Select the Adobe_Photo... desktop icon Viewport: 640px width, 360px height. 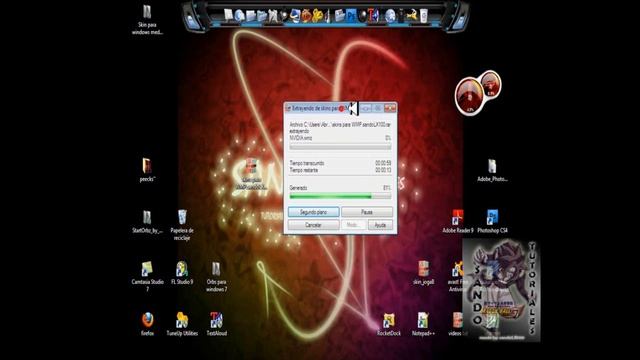point(492,170)
